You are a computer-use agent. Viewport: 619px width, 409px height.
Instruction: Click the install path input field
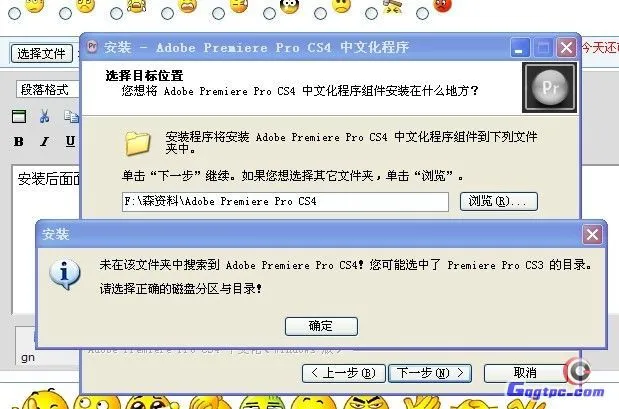point(285,202)
